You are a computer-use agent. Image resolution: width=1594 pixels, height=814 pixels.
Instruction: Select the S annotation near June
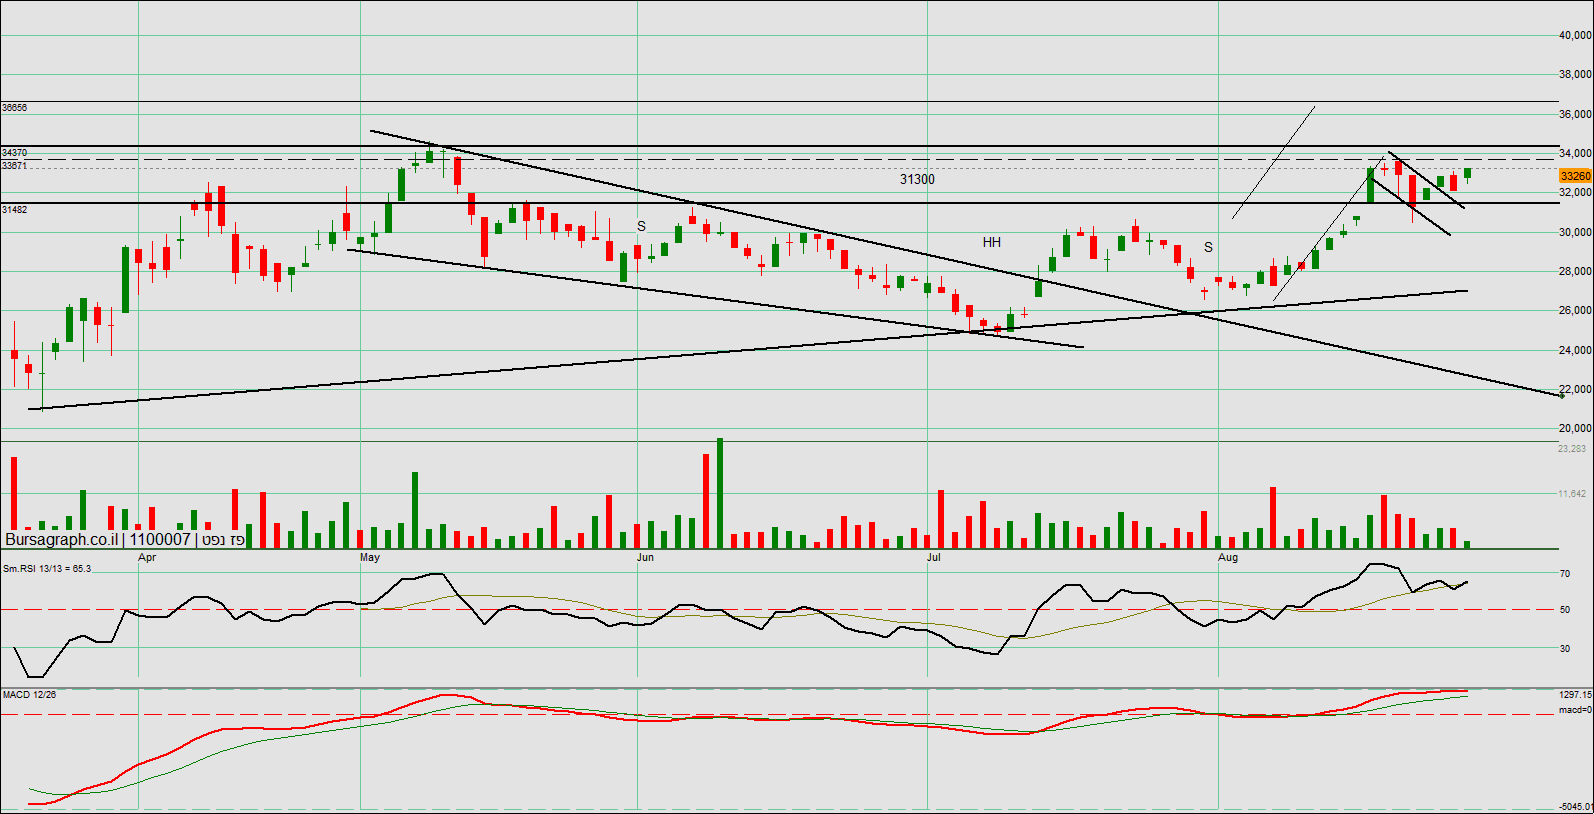(x=641, y=226)
